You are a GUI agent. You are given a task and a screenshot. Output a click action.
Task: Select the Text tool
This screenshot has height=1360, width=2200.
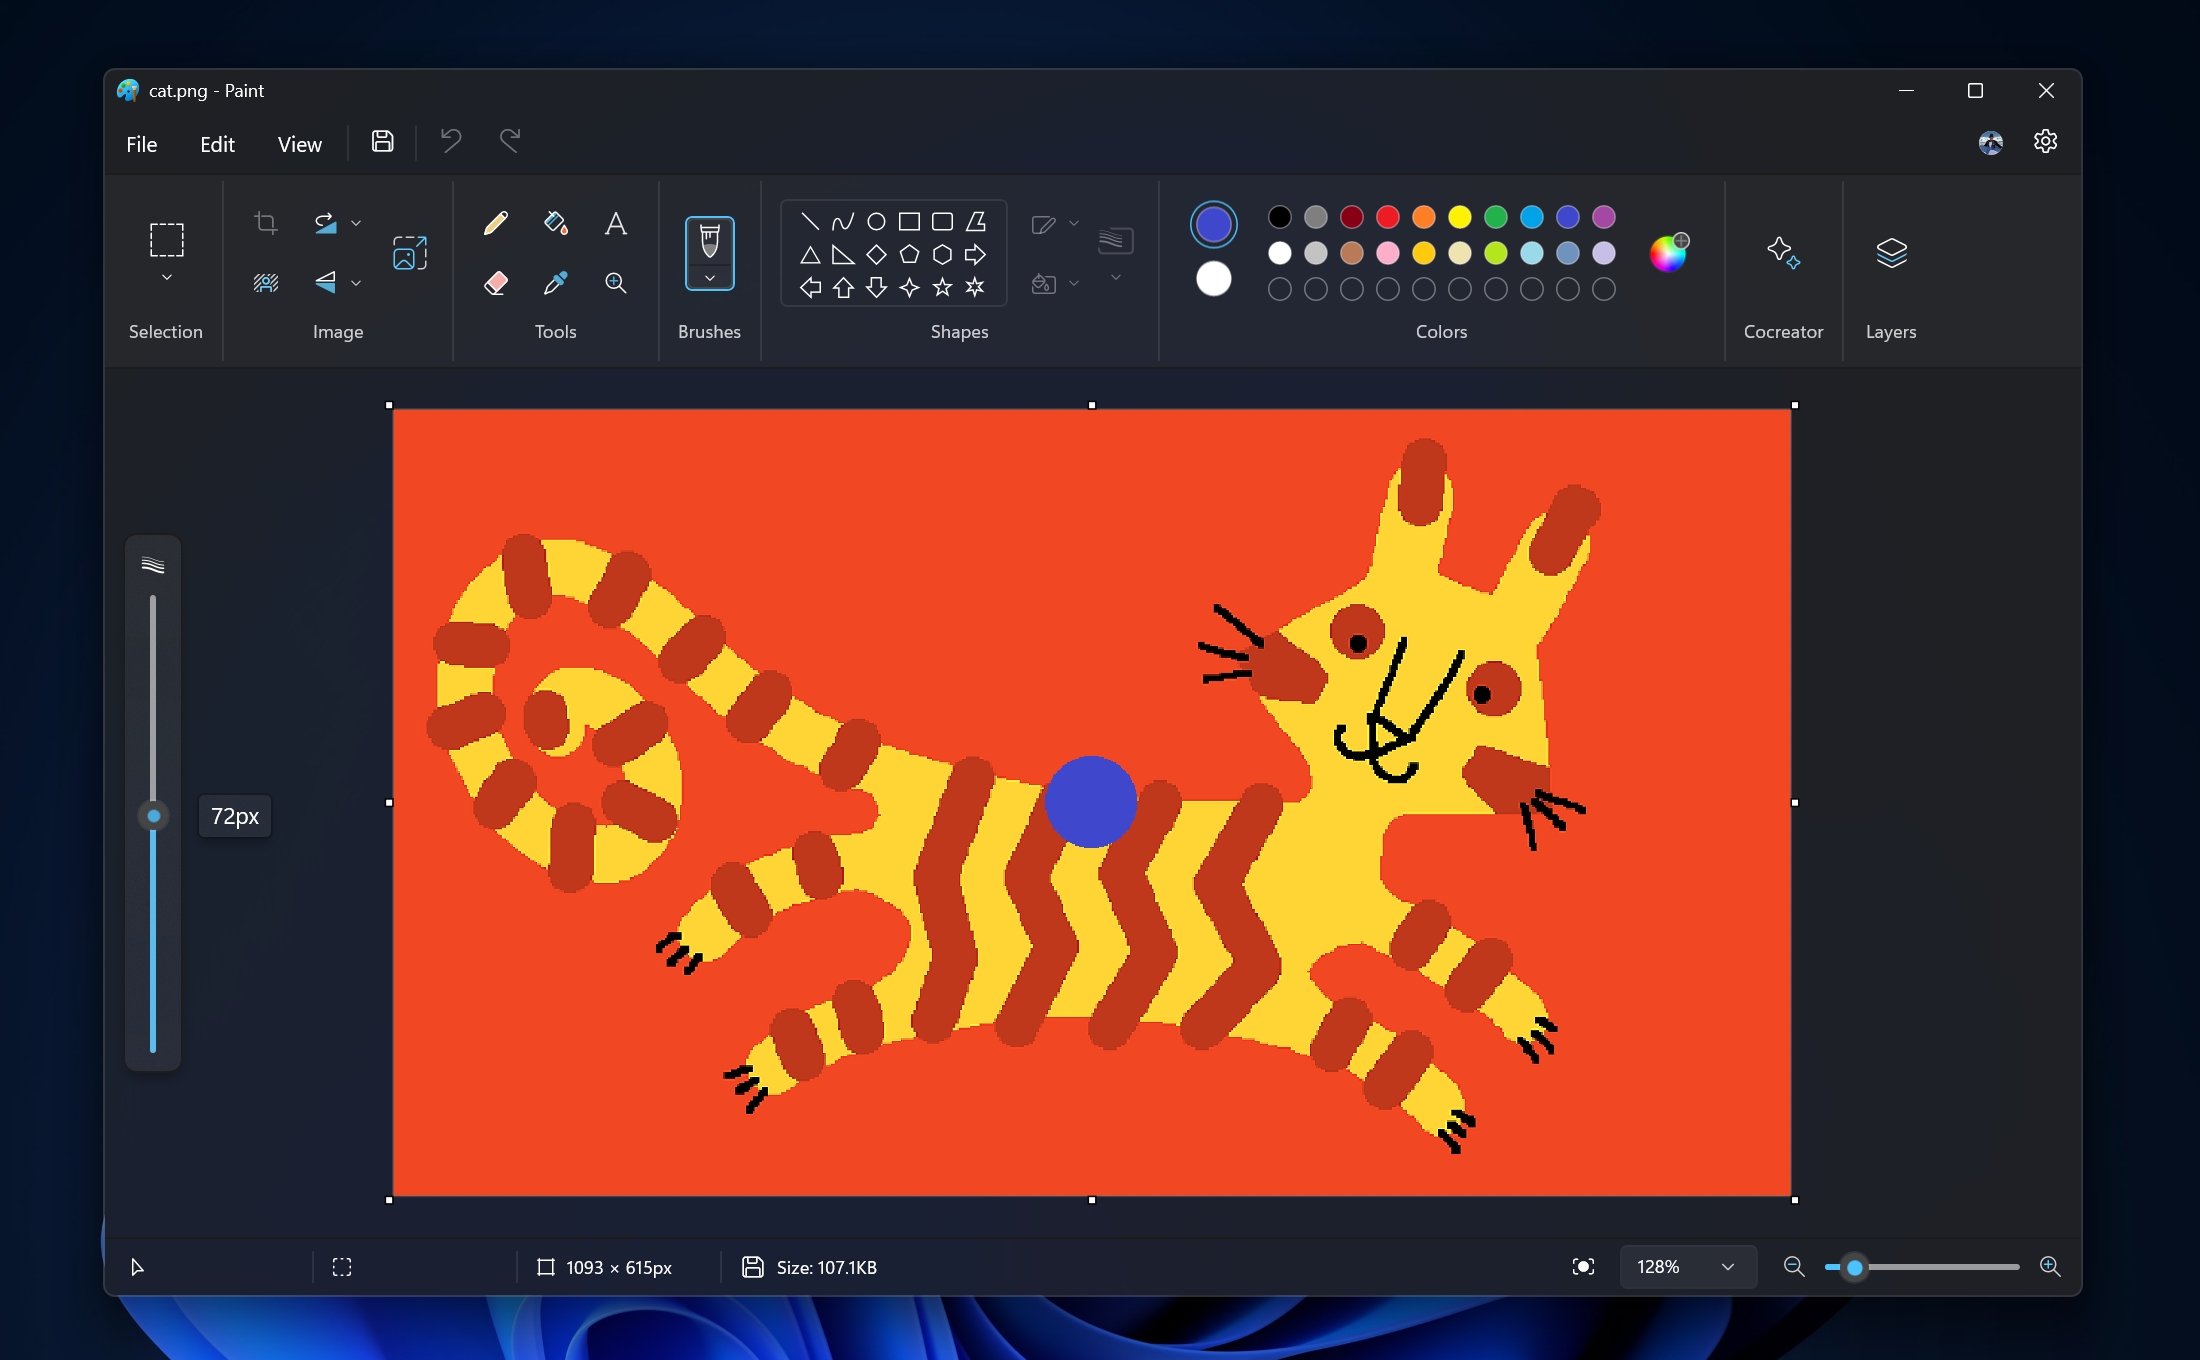[x=614, y=222]
